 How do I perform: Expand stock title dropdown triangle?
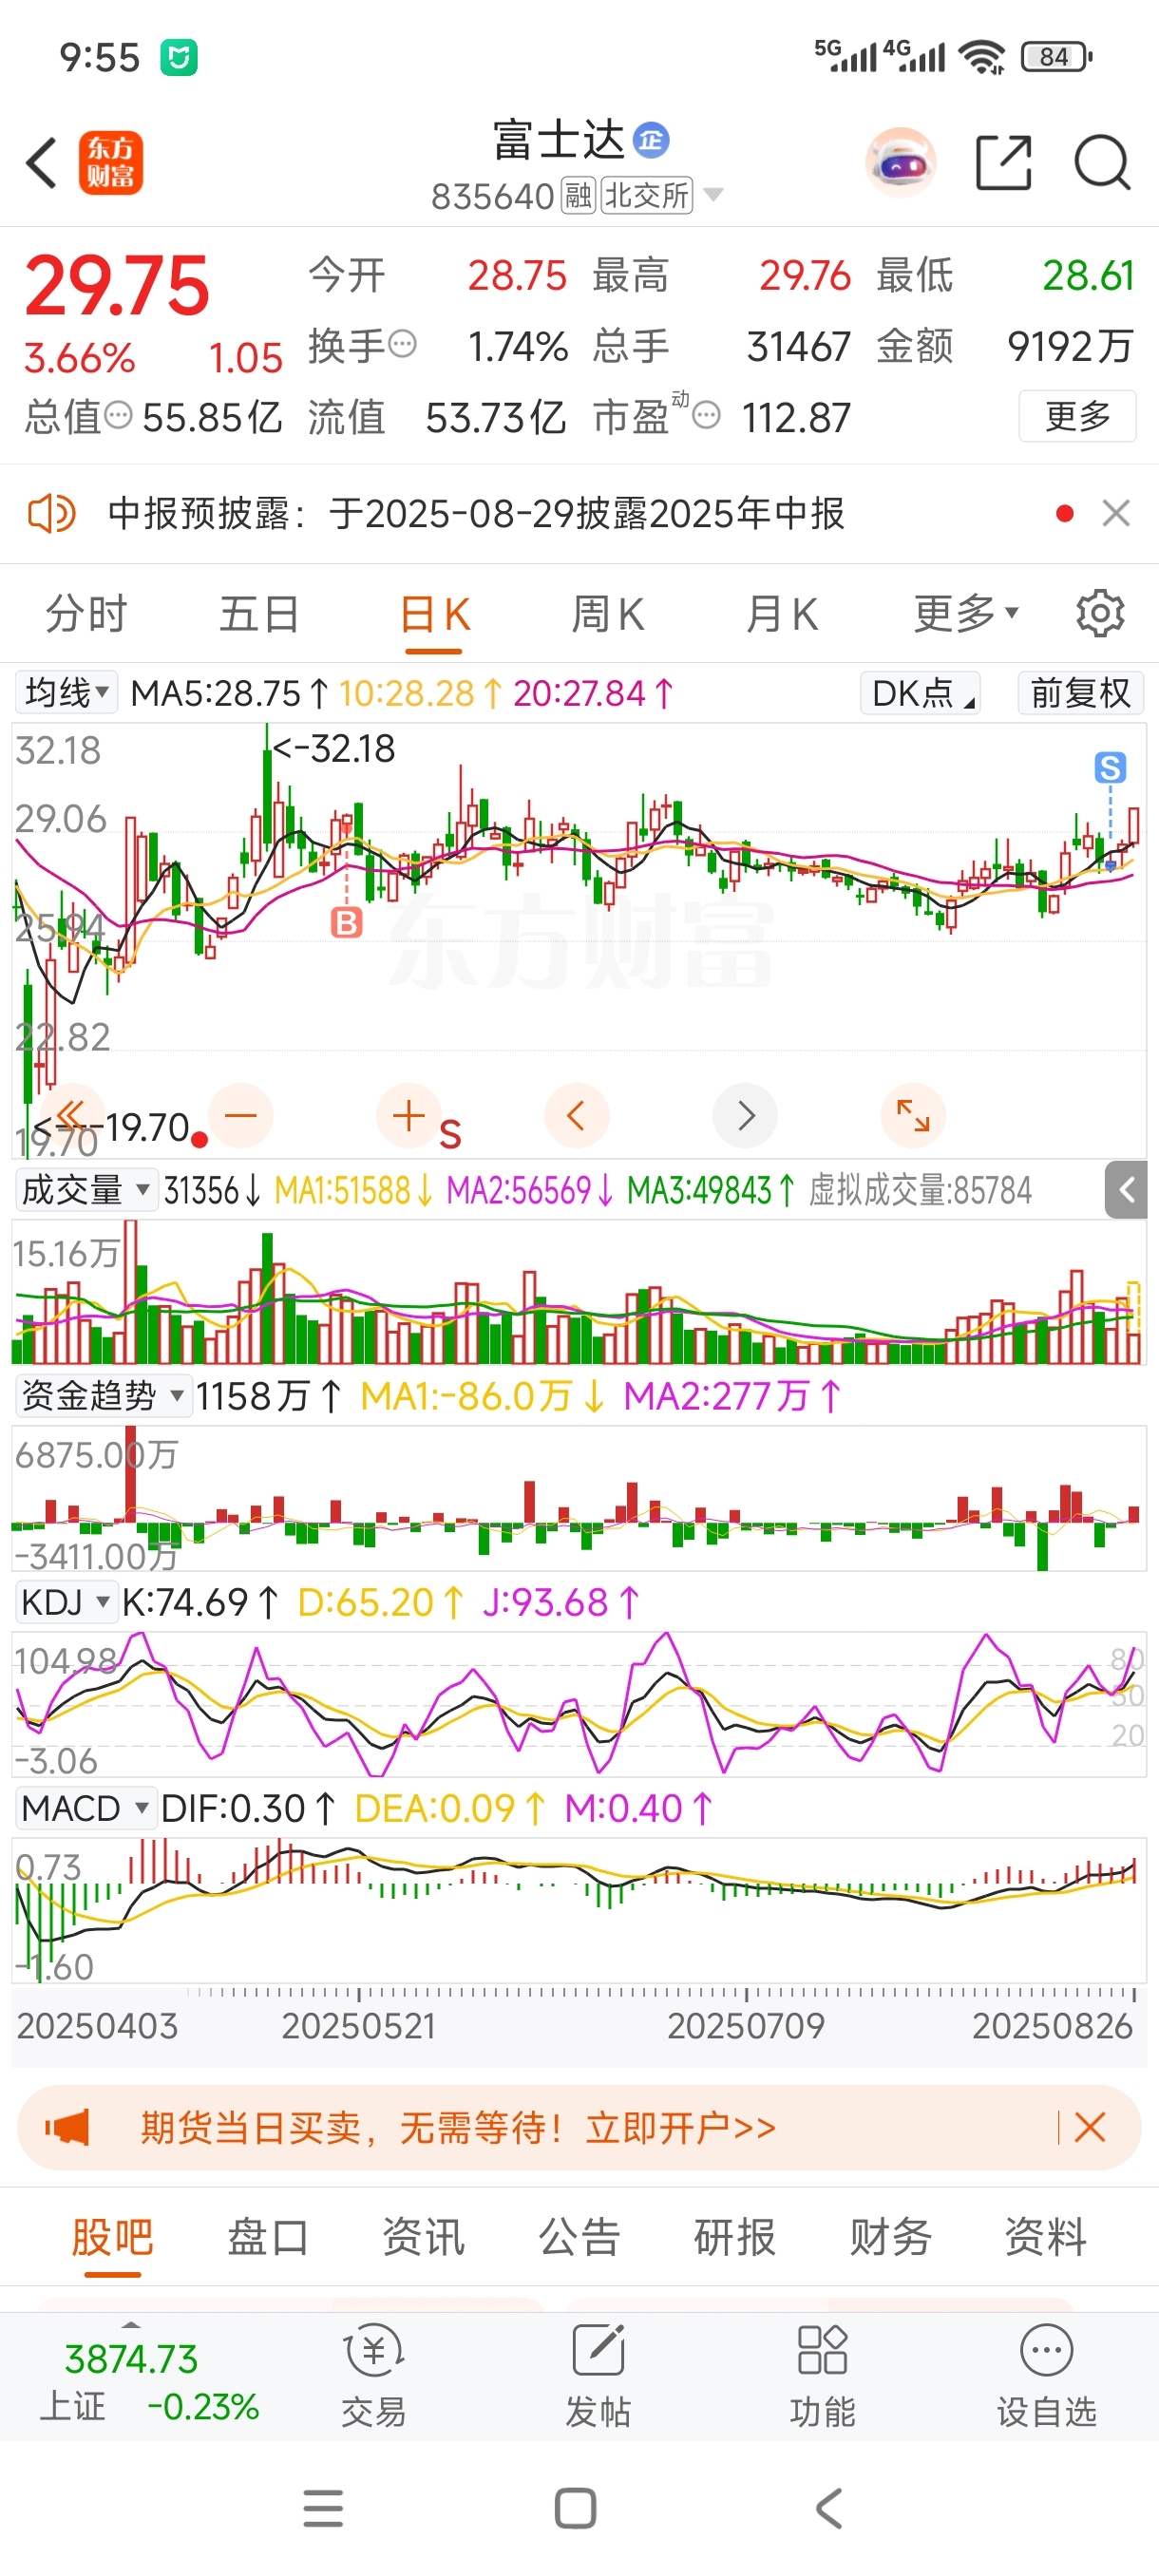713,194
